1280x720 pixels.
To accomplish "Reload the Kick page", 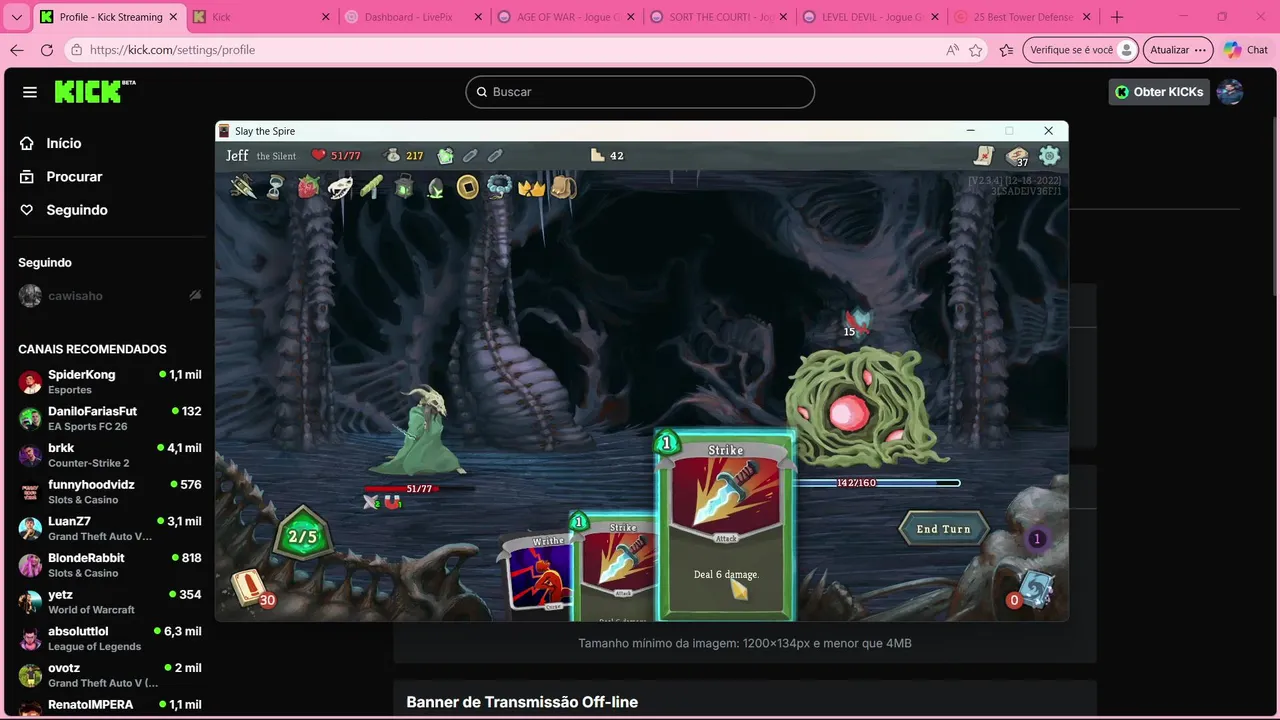I will (x=47, y=50).
